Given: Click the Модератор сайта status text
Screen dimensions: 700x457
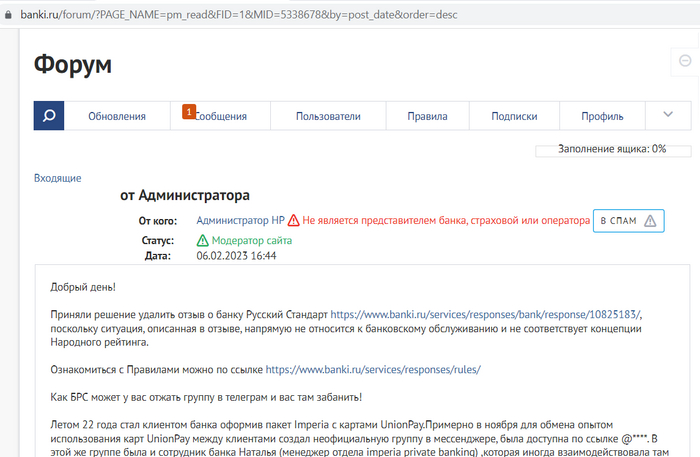Looking at the screenshot, I should click(252, 241).
